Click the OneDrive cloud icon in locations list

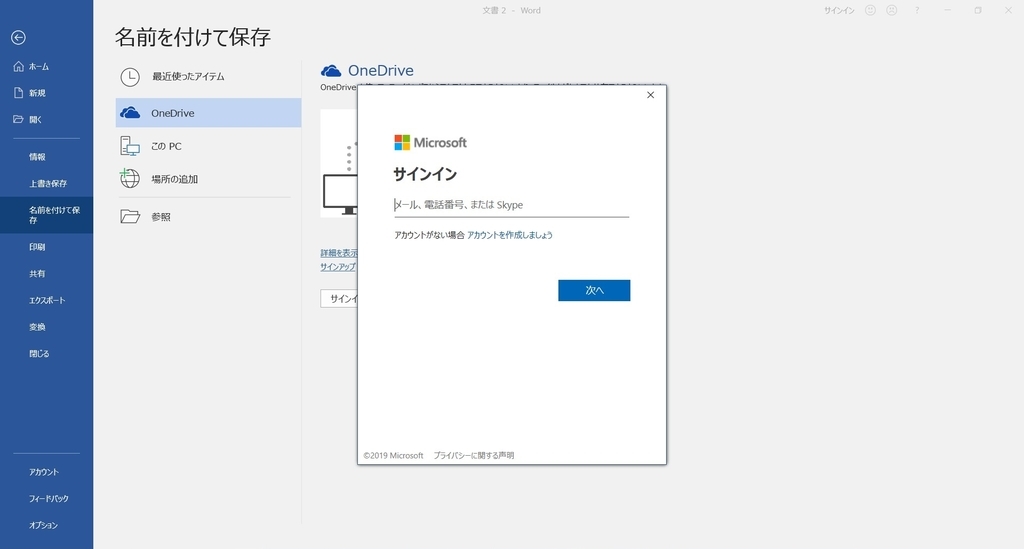(x=130, y=113)
